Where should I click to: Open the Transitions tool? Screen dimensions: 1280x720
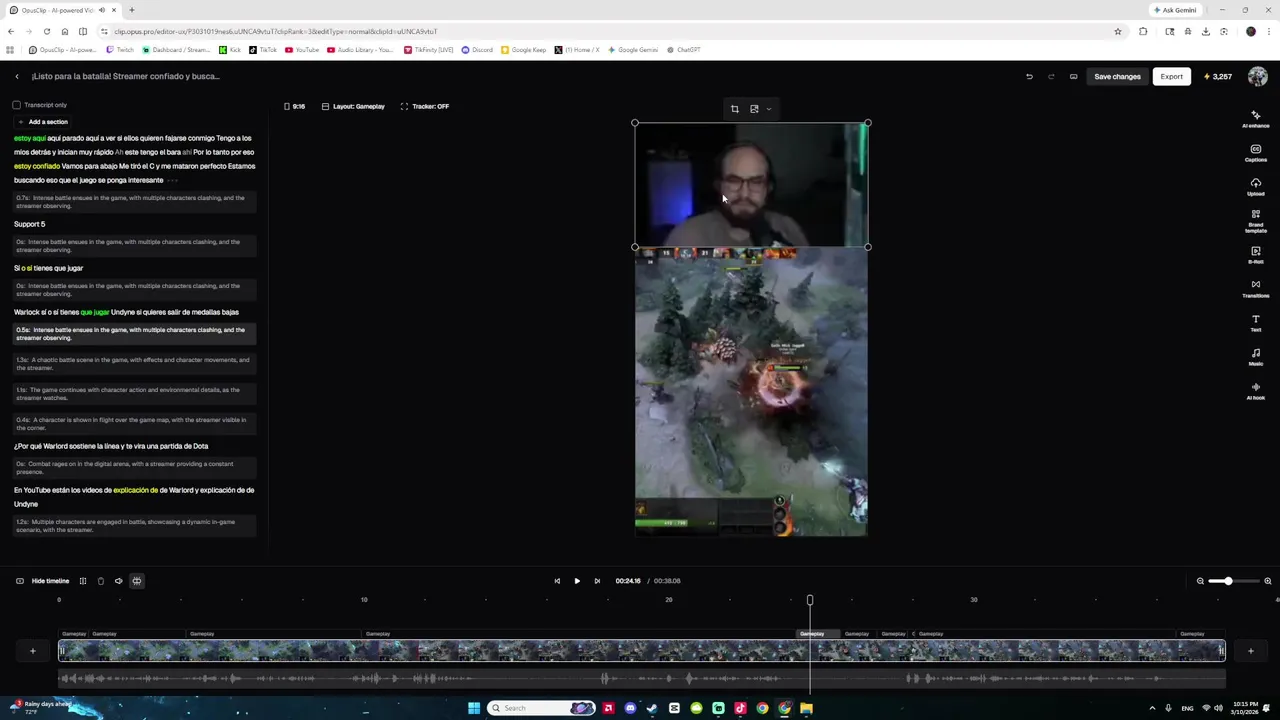(1255, 289)
